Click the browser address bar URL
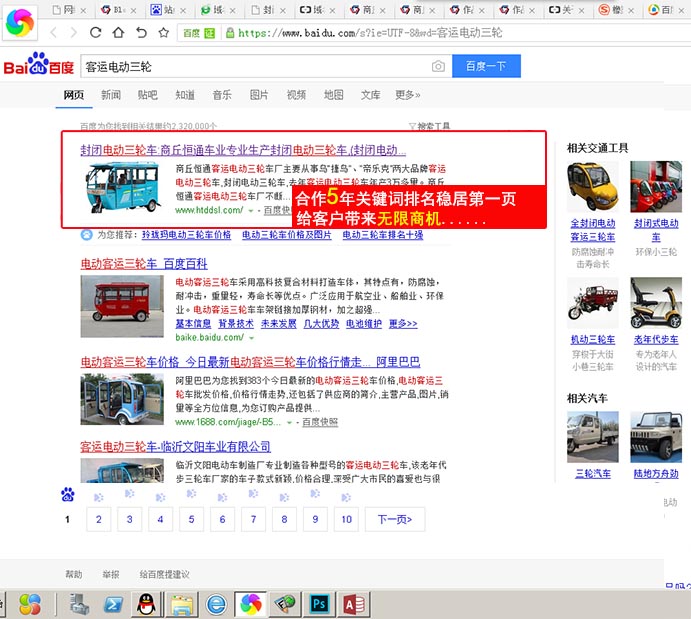691x619 pixels. click(x=370, y=33)
